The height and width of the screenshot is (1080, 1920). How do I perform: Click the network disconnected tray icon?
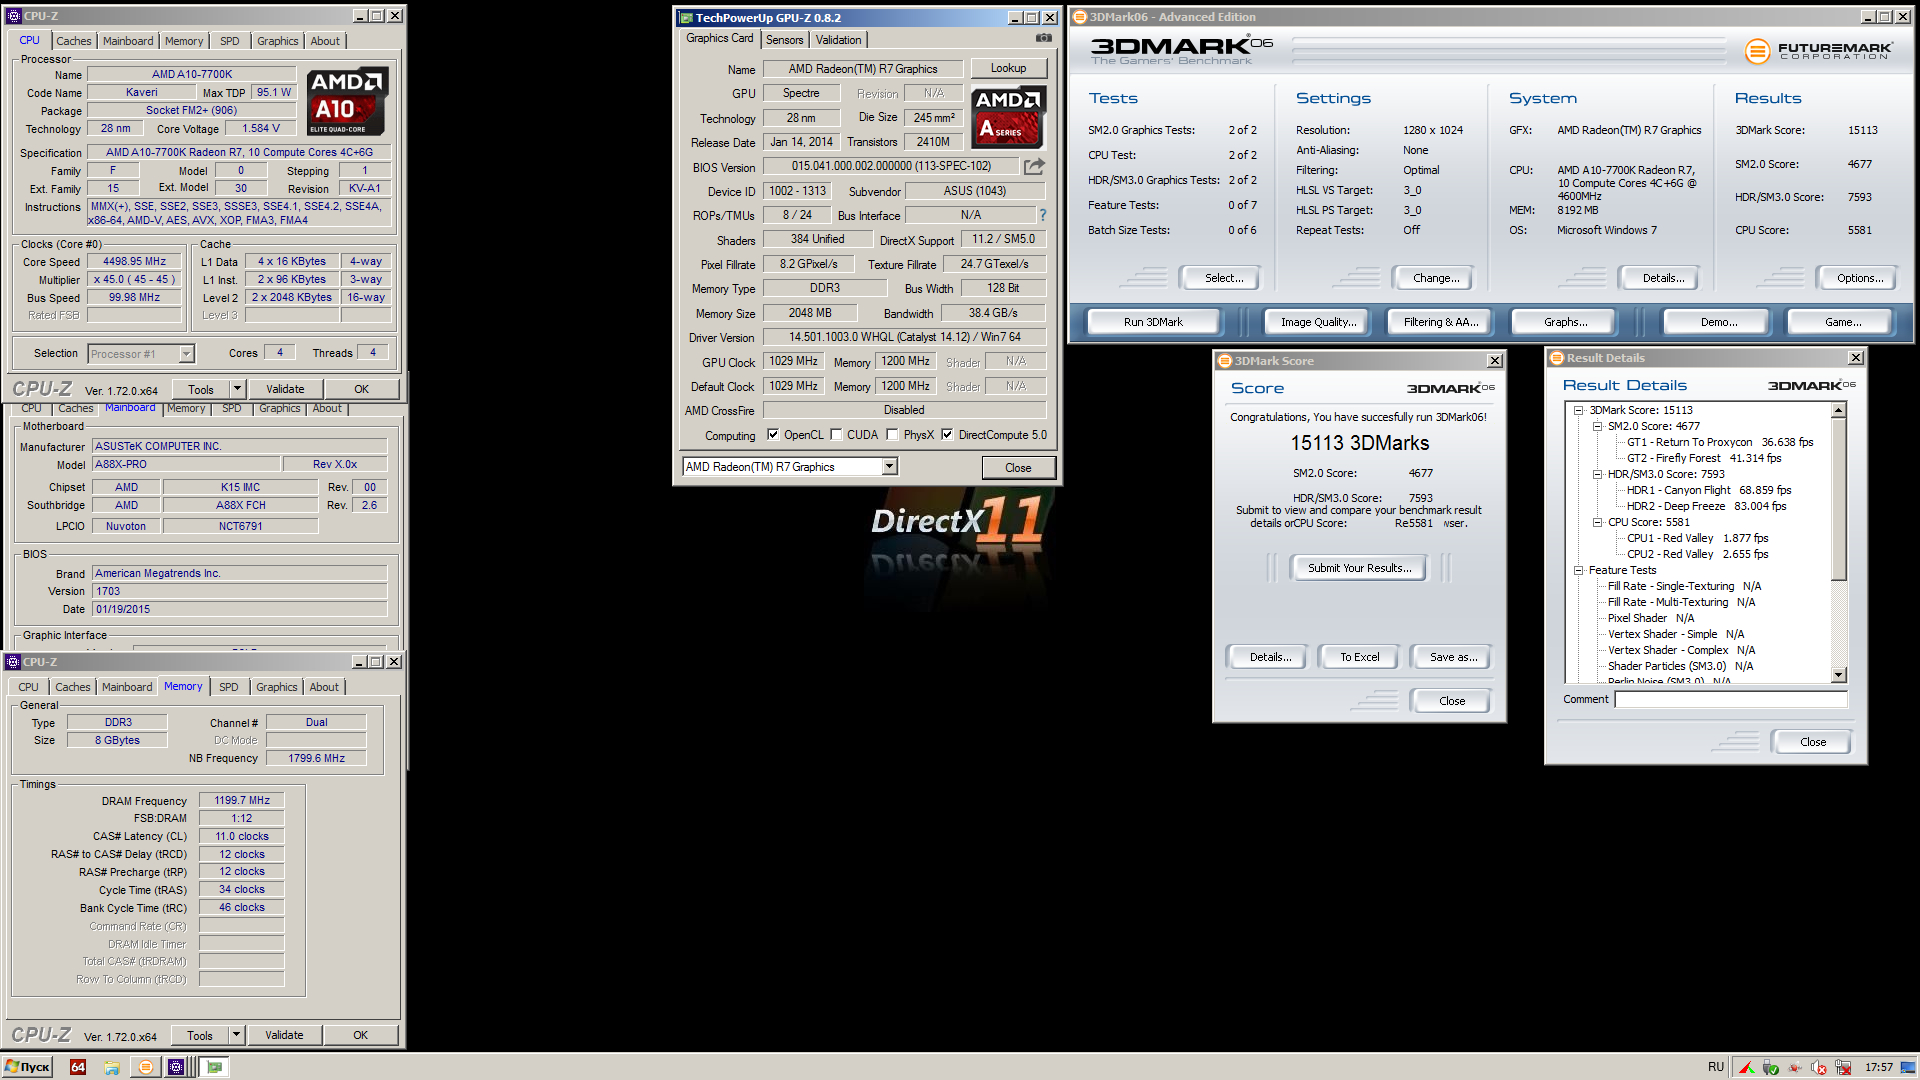(x=1843, y=1067)
